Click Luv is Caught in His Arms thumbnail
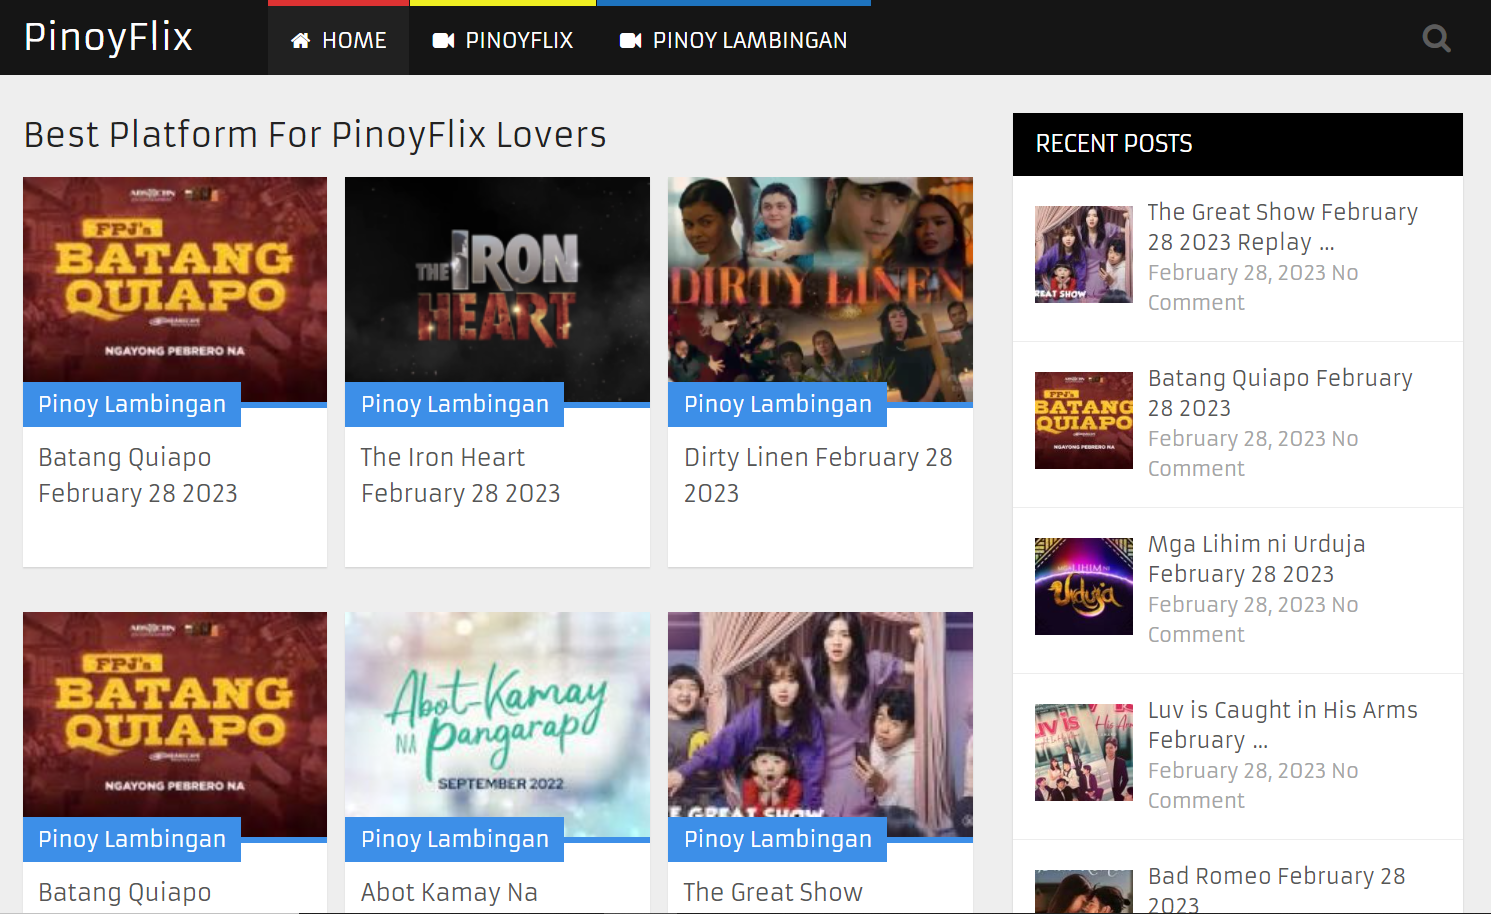This screenshot has height=914, width=1491. click(1084, 752)
